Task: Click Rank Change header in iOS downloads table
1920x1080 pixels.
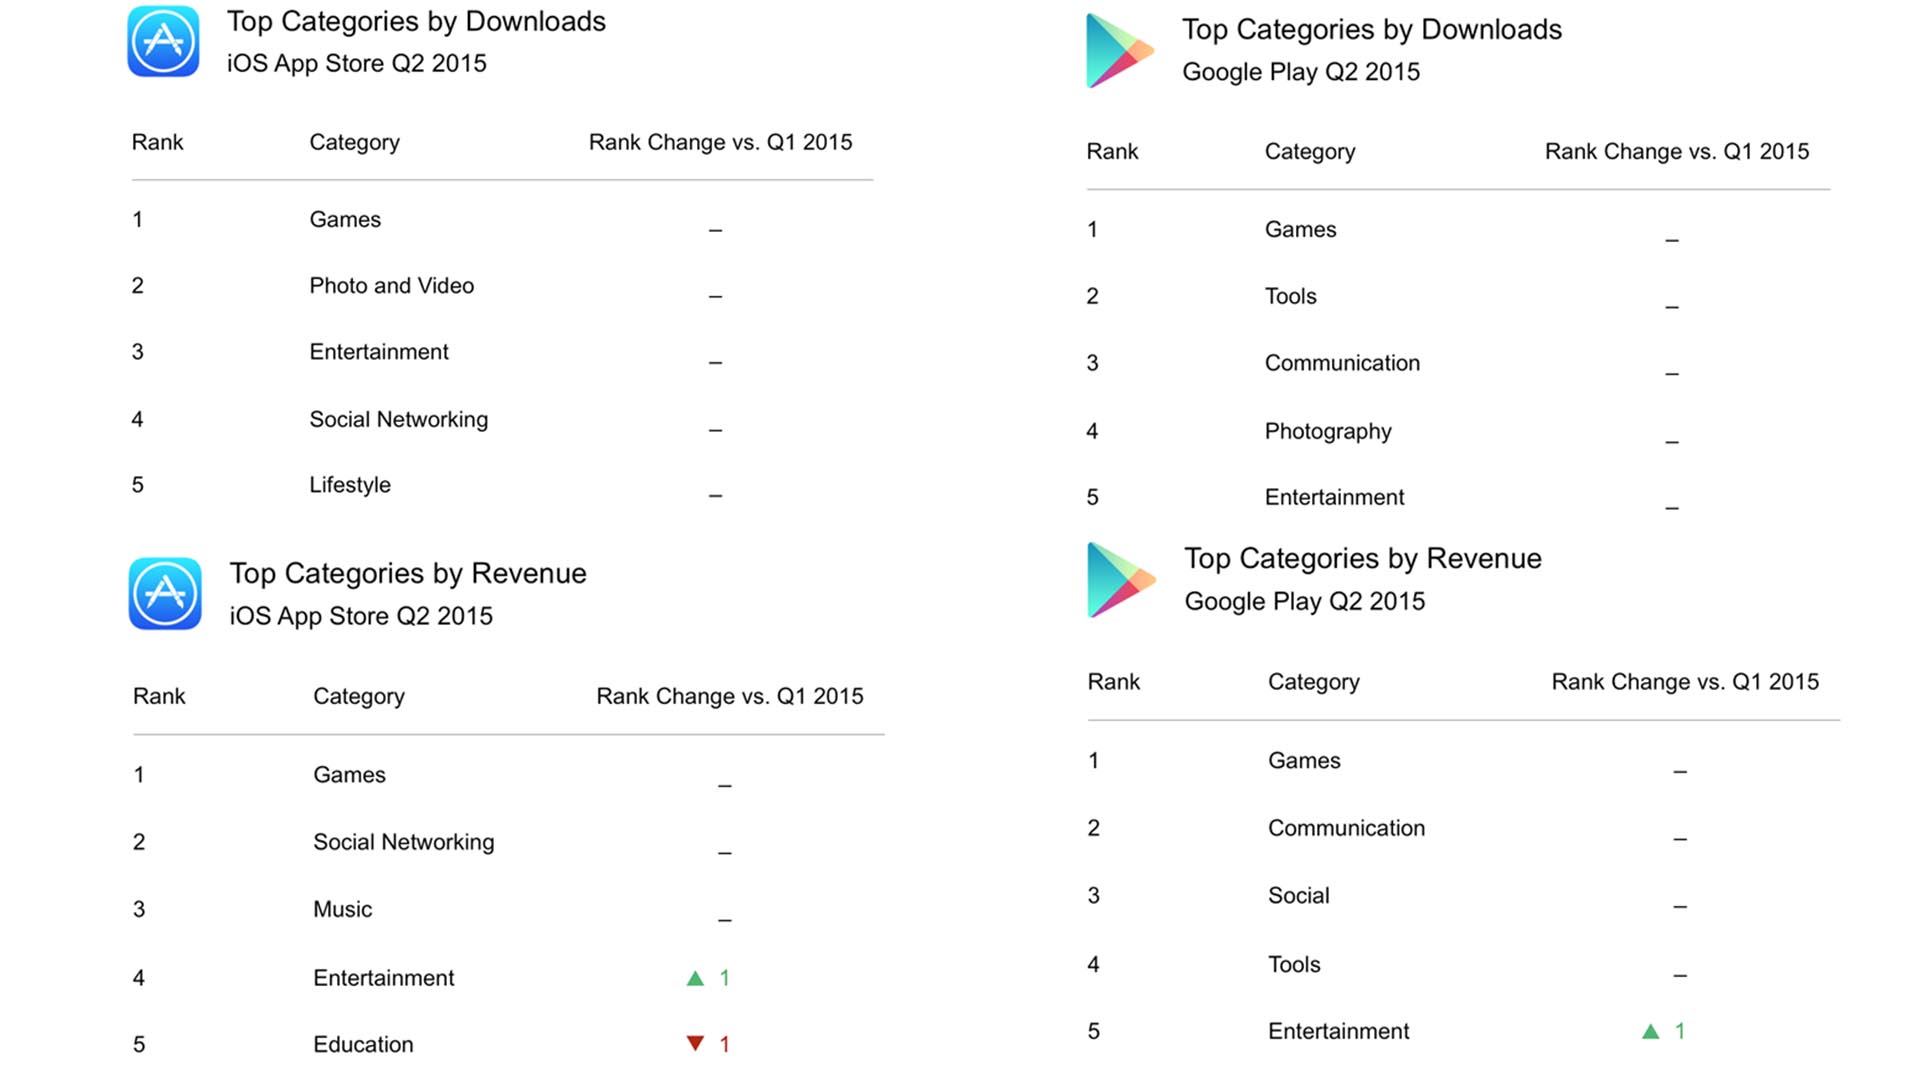Action: pyautogui.click(x=720, y=142)
